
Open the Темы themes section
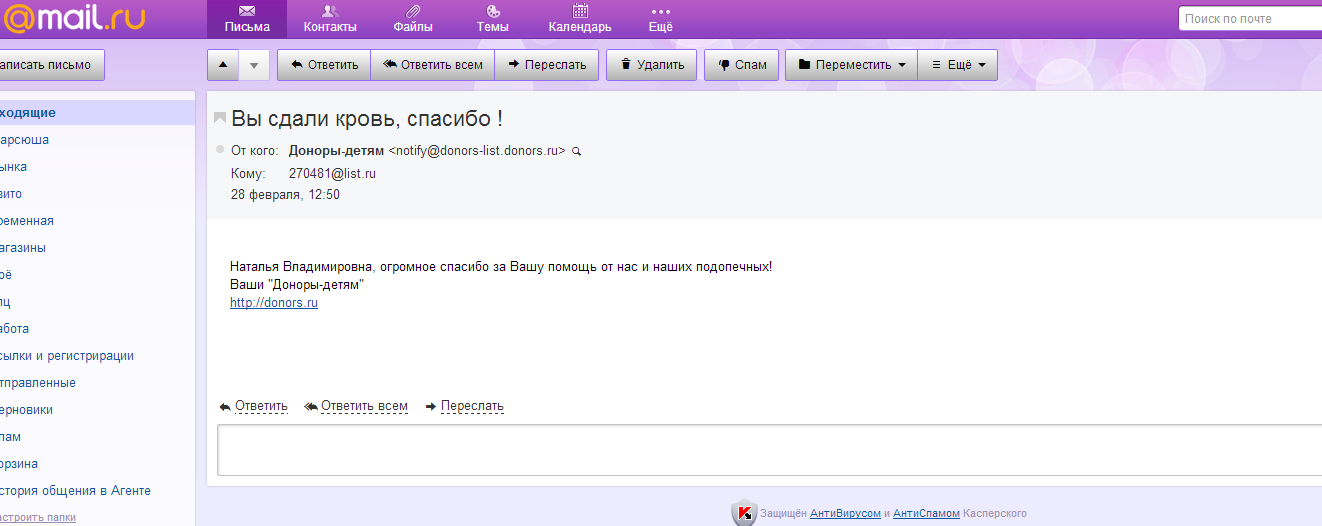tap(492, 19)
